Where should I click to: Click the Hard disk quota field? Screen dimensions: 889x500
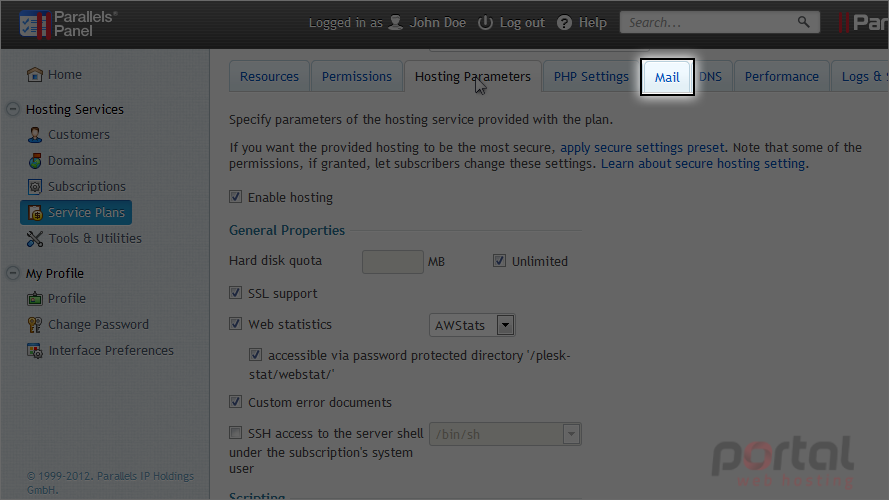(393, 262)
